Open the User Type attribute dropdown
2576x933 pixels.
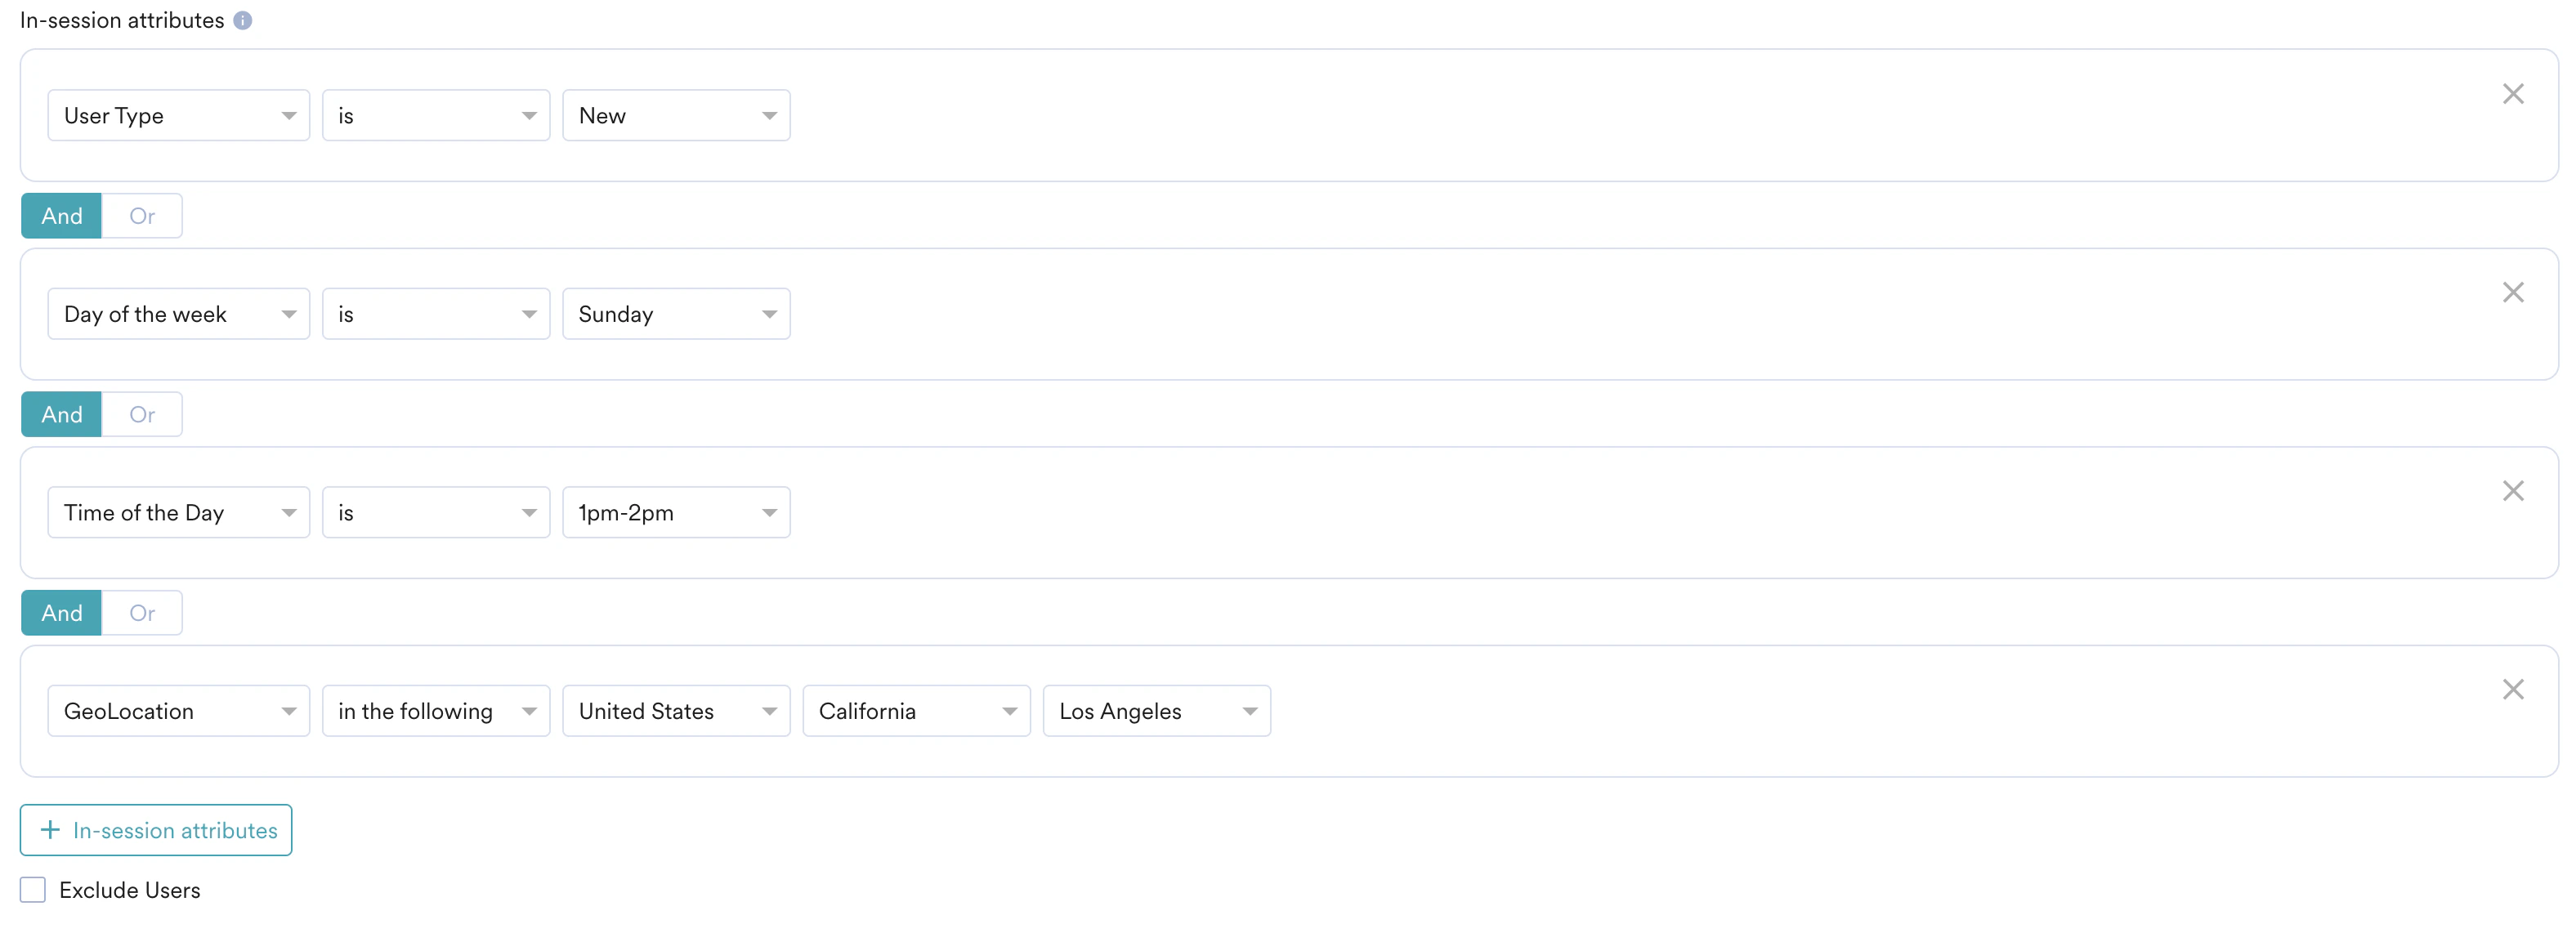coord(178,115)
